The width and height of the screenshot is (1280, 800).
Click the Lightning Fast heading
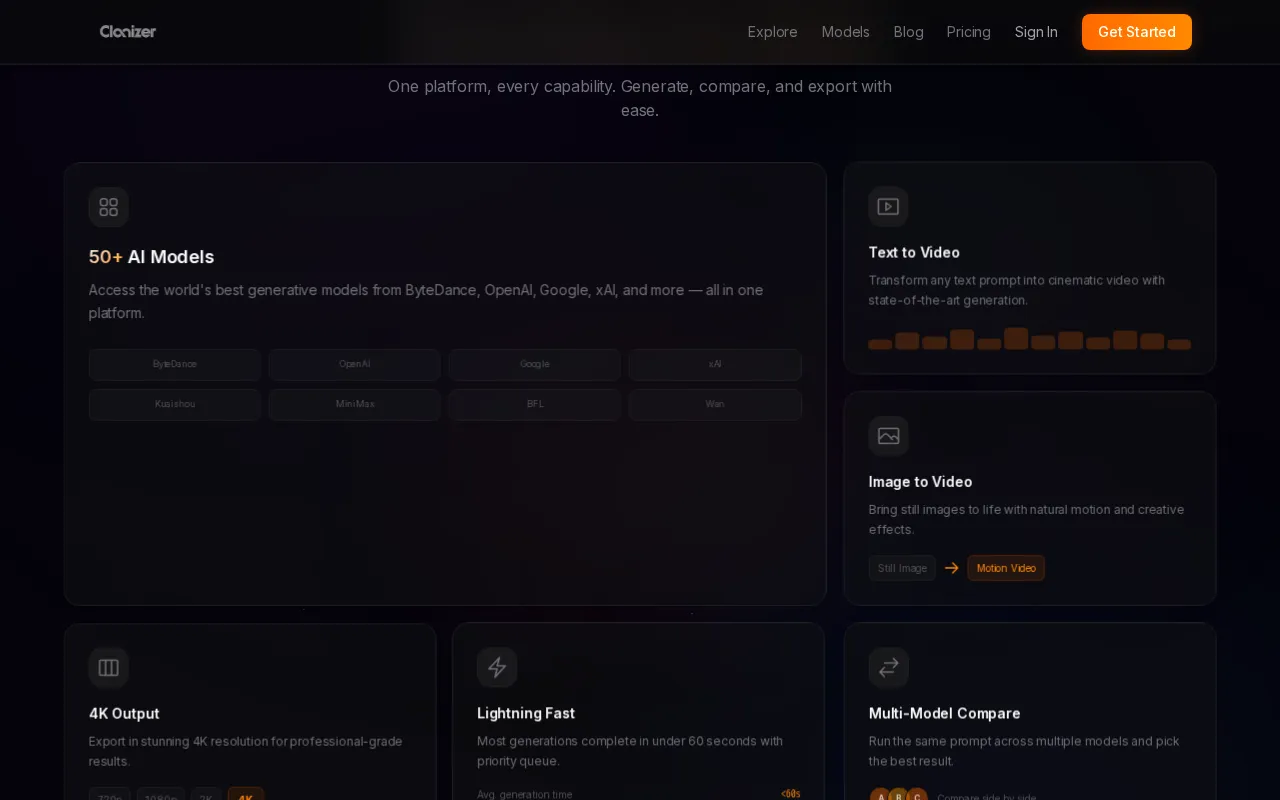tap(526, 713)
